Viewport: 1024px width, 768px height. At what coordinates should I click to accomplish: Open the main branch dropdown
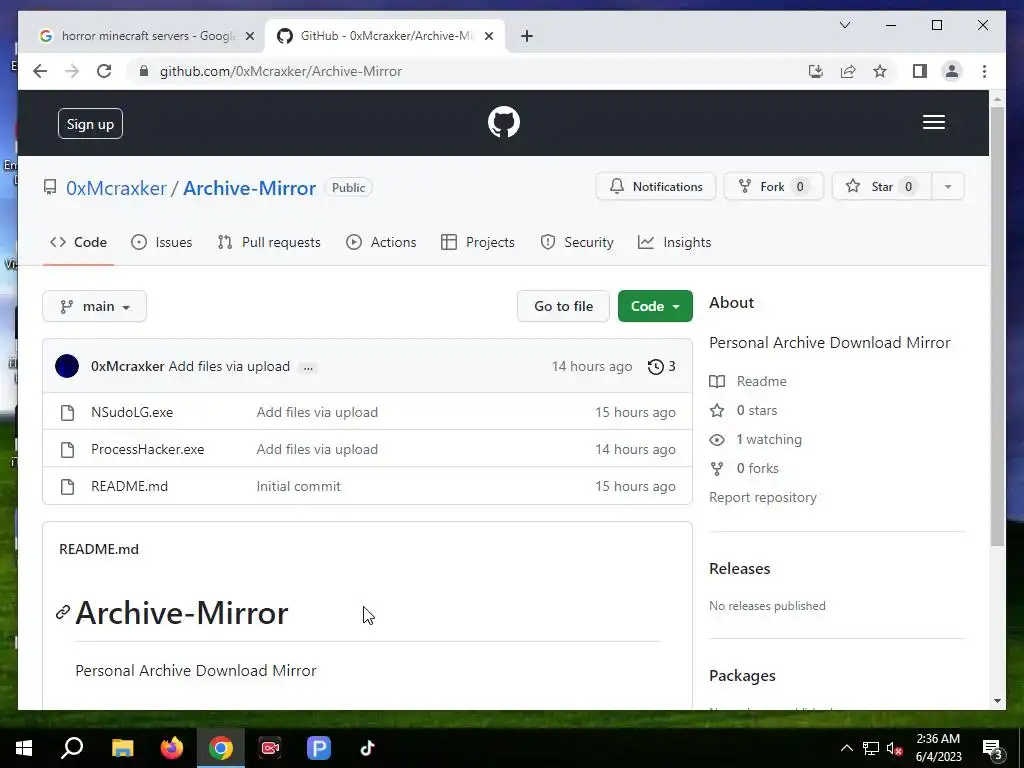pos(95,306)
